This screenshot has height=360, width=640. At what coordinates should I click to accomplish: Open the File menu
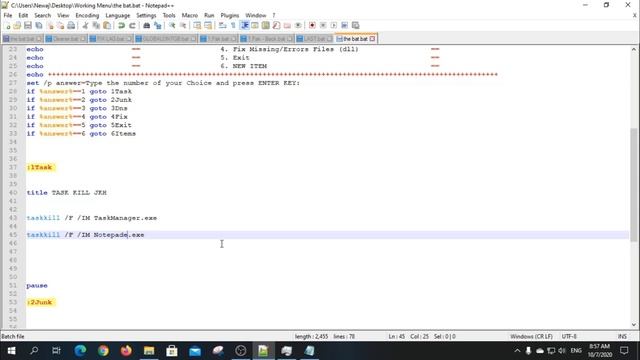pos(8,15)
